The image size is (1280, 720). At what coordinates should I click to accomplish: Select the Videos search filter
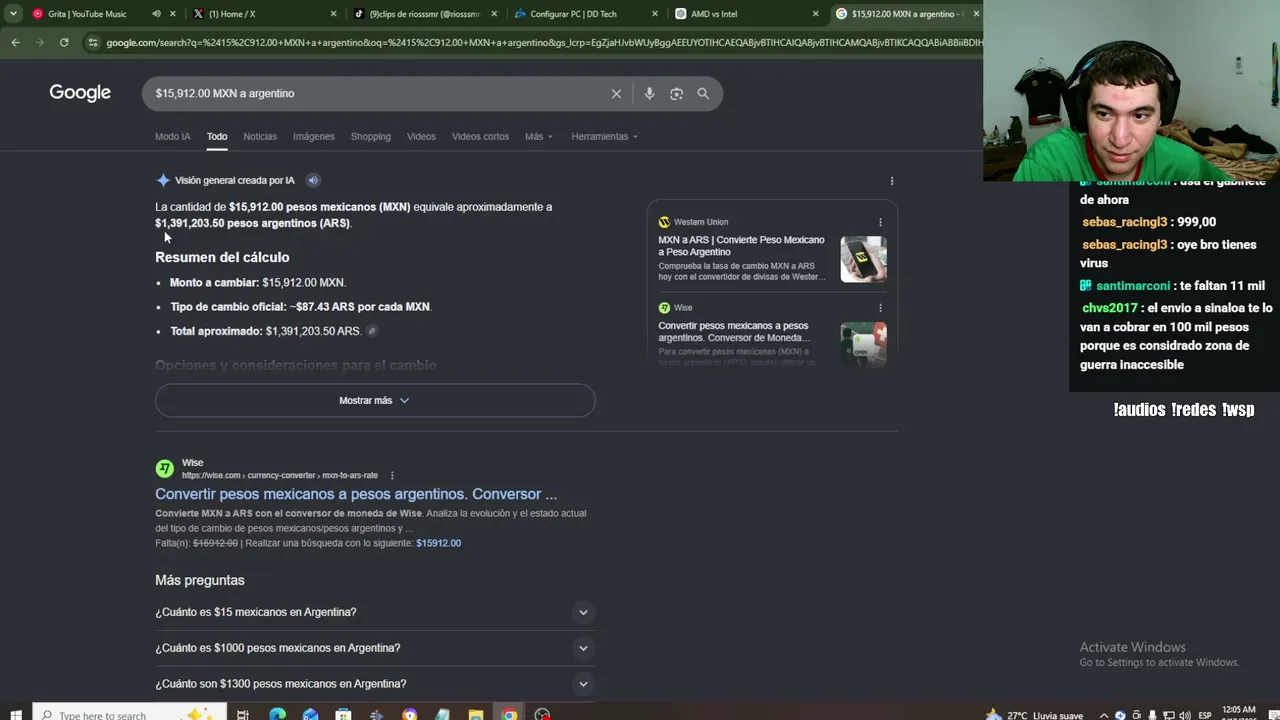tap(421, 136)
